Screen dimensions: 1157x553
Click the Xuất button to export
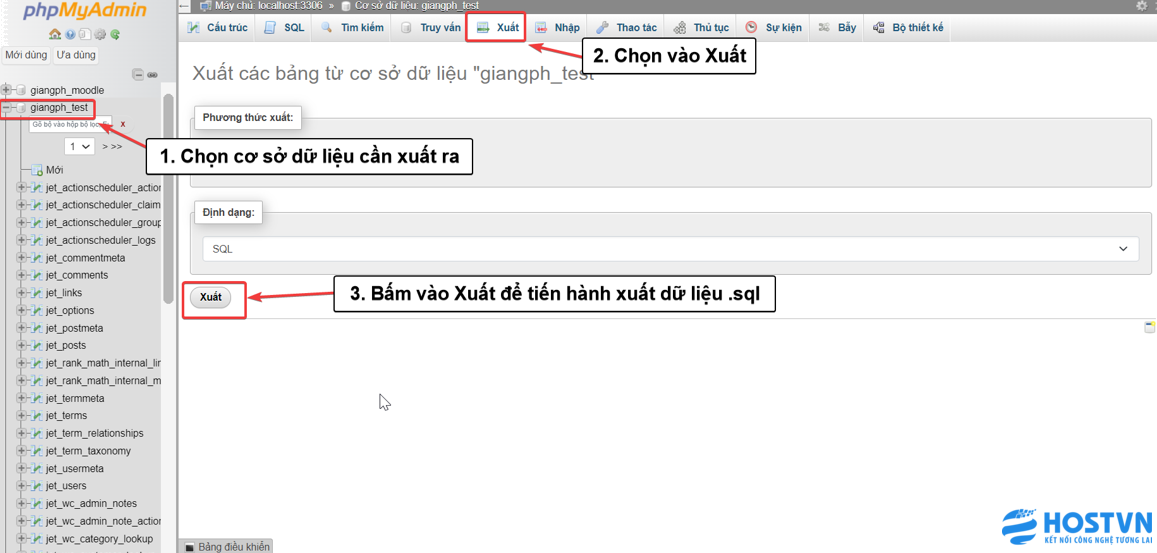[211, 297]
